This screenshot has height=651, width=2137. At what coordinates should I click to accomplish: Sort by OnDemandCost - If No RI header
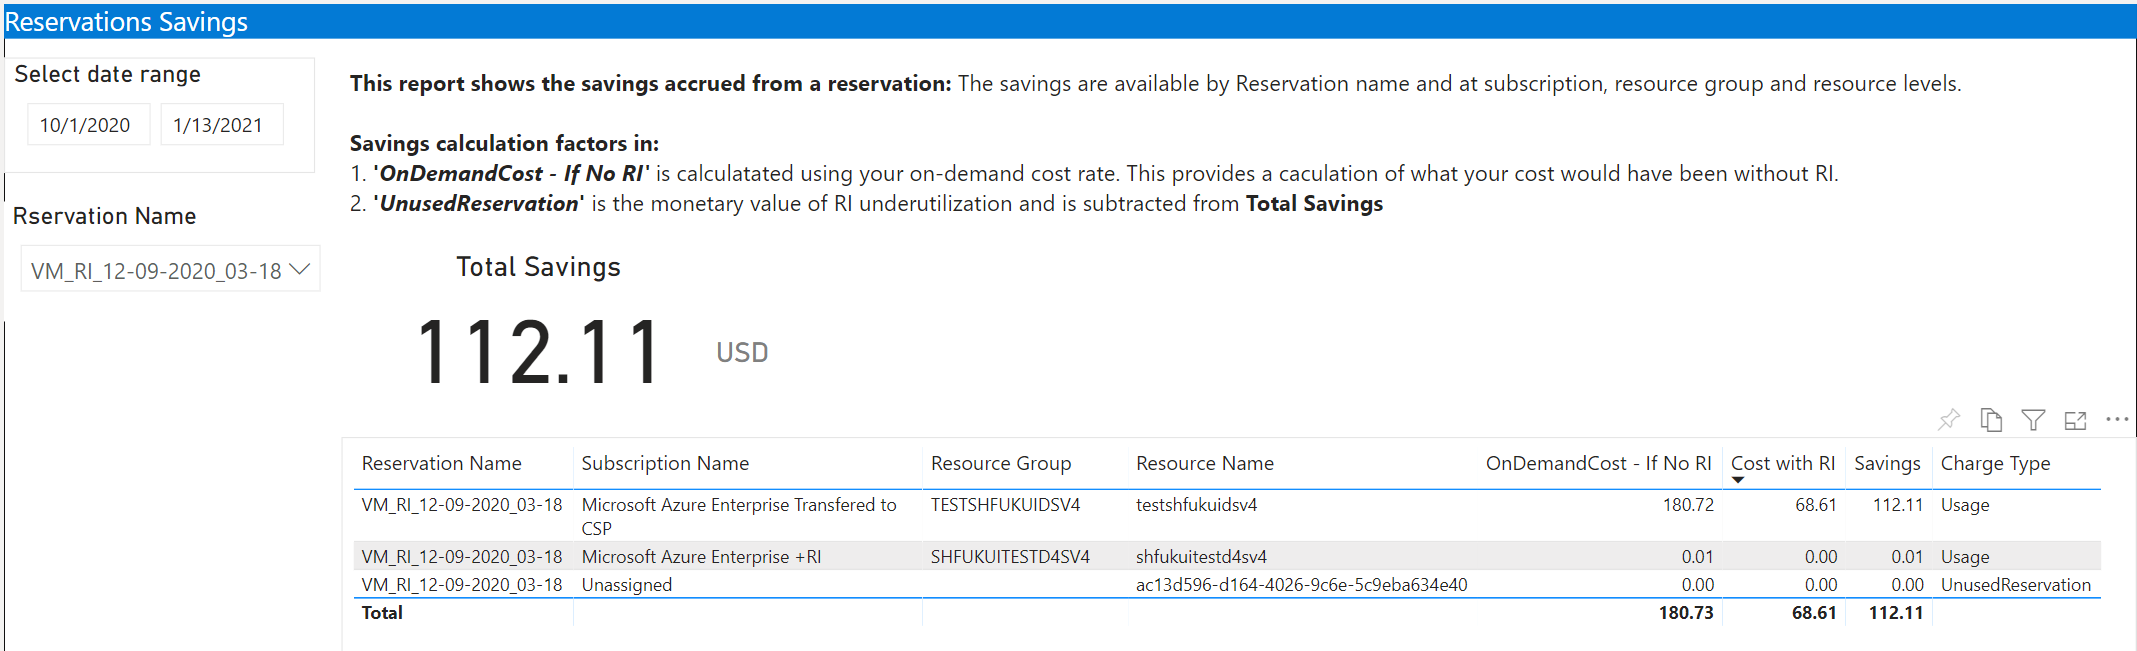pos(1598,463)
